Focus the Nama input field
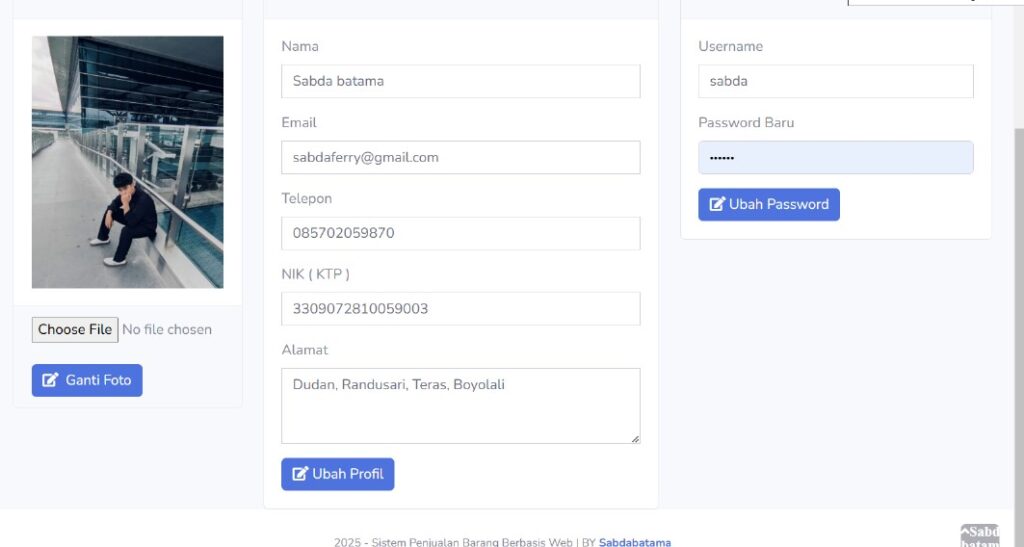 point(460,81)
